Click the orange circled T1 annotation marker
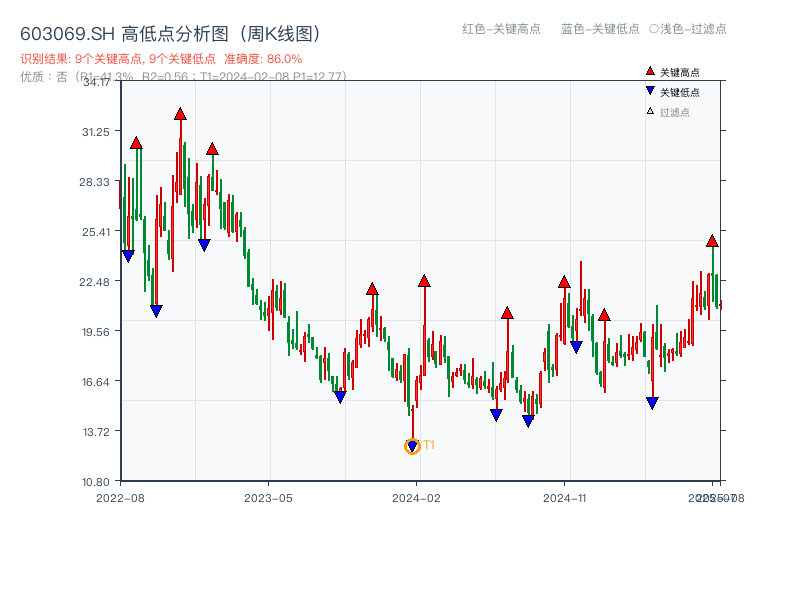 (x=412, y=447)
